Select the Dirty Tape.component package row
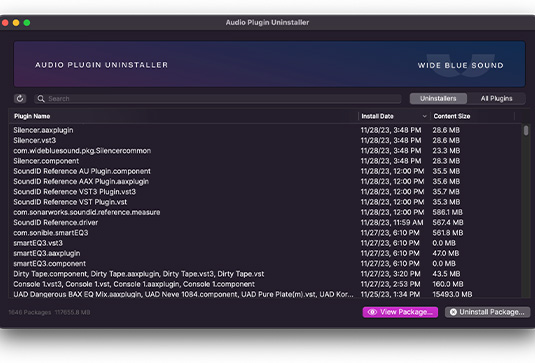The image size is (535, 363). tap(265, 274)
